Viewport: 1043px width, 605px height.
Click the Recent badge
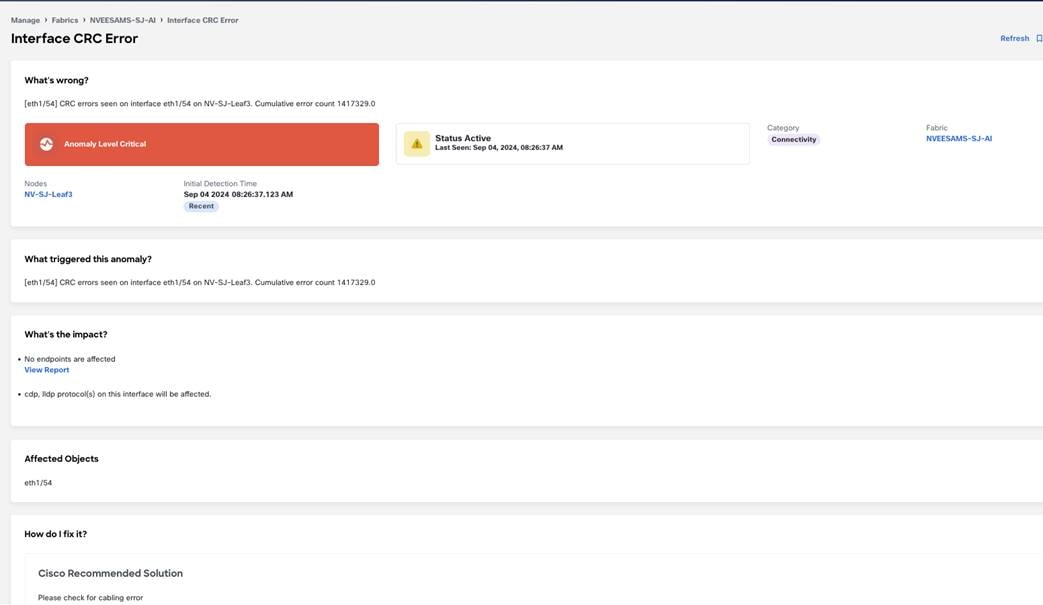pos(201,206)
